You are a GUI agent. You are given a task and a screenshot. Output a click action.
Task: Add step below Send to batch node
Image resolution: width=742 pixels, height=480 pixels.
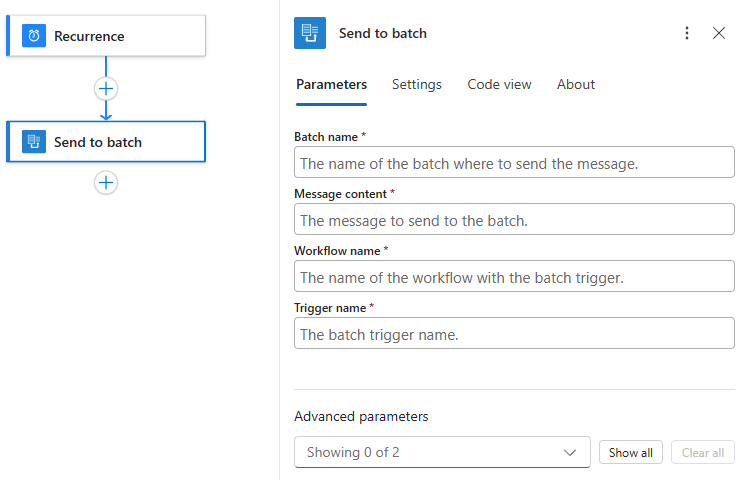106,183
